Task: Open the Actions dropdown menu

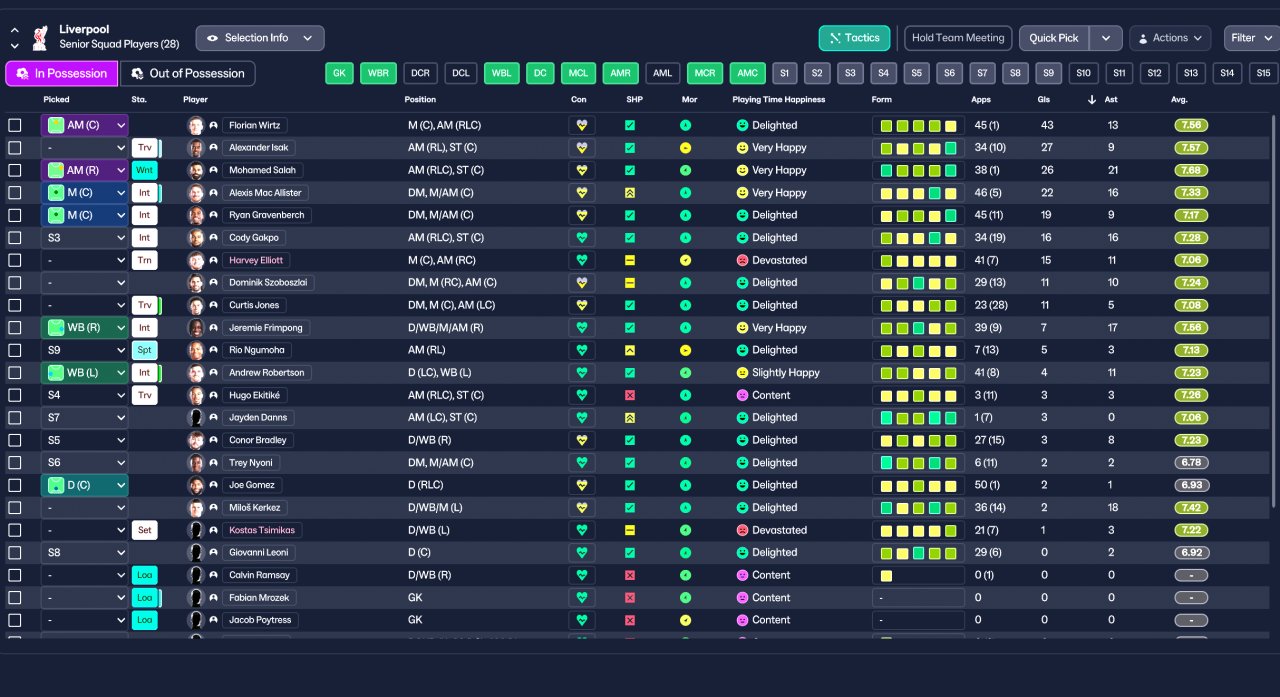Action: (1170, 38)
